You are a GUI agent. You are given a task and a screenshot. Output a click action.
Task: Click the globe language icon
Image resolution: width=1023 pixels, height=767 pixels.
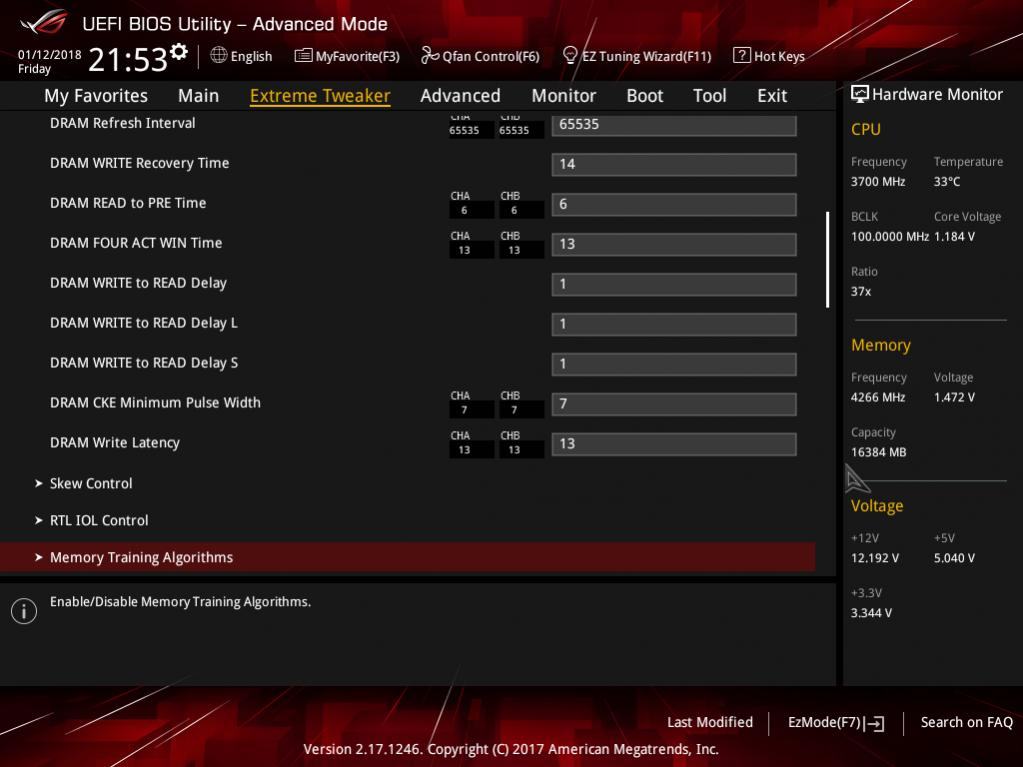(219, 55)
